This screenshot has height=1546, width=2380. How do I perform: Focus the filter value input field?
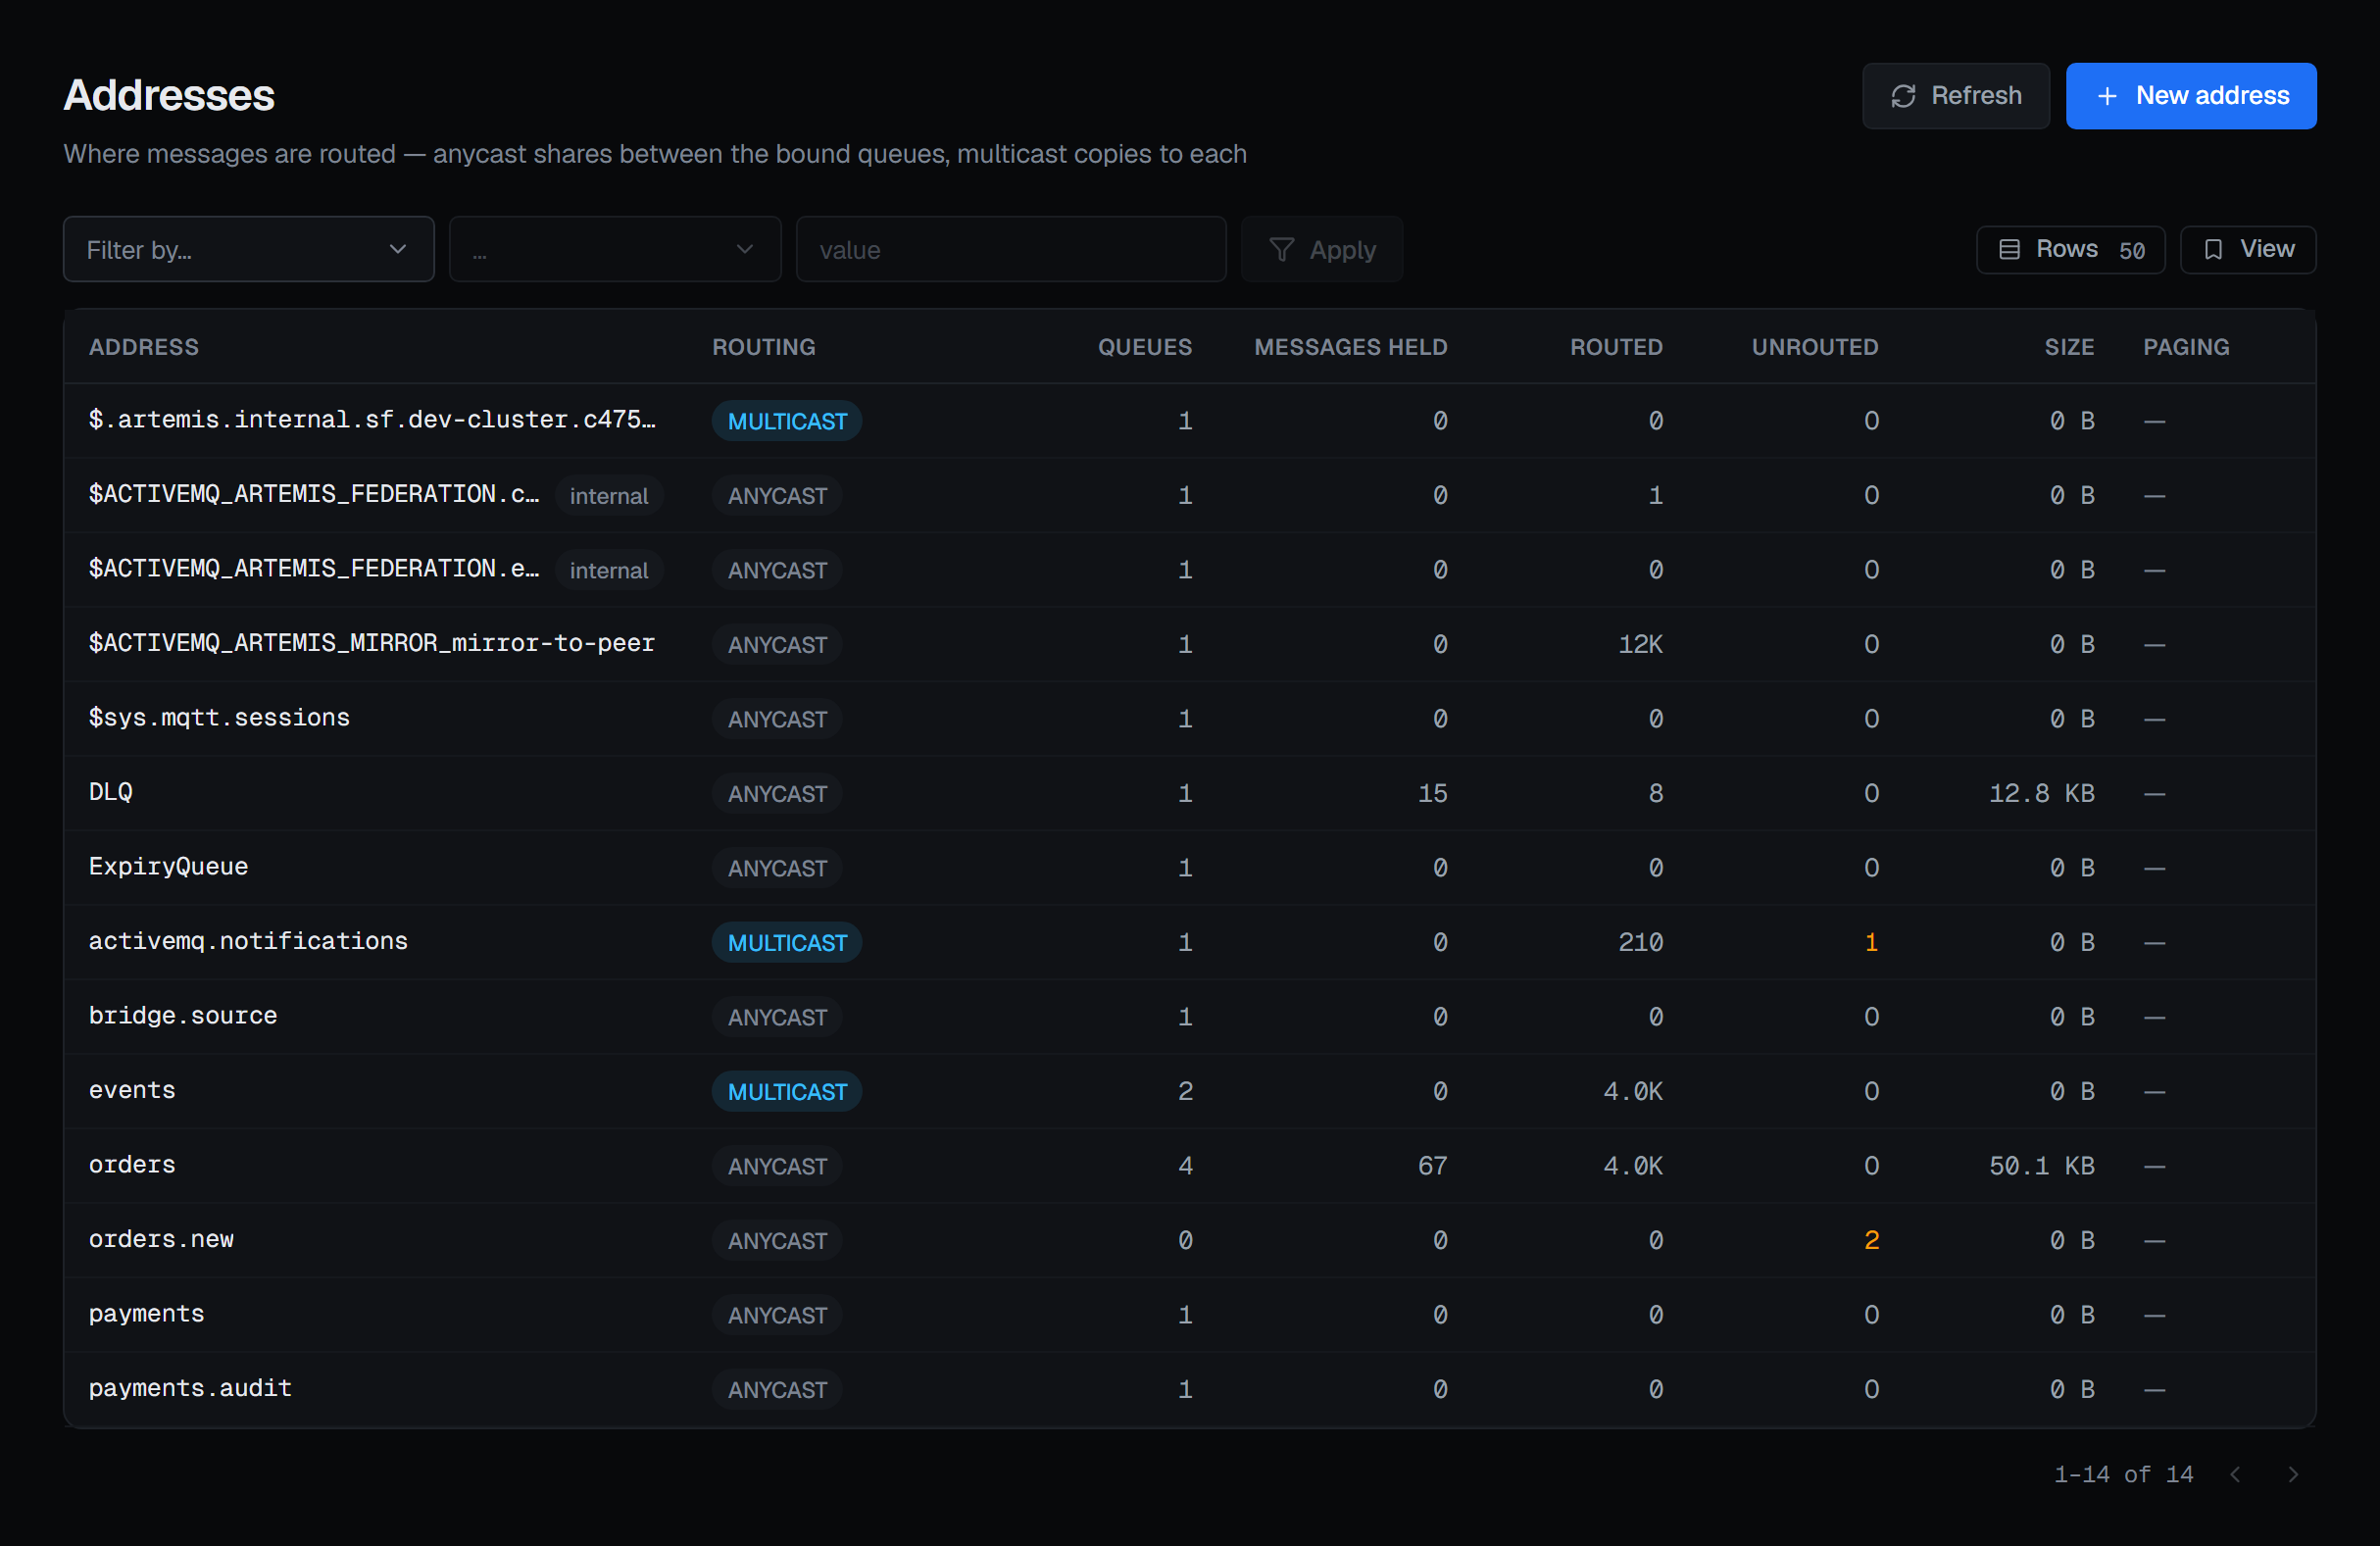(1010, 249)
